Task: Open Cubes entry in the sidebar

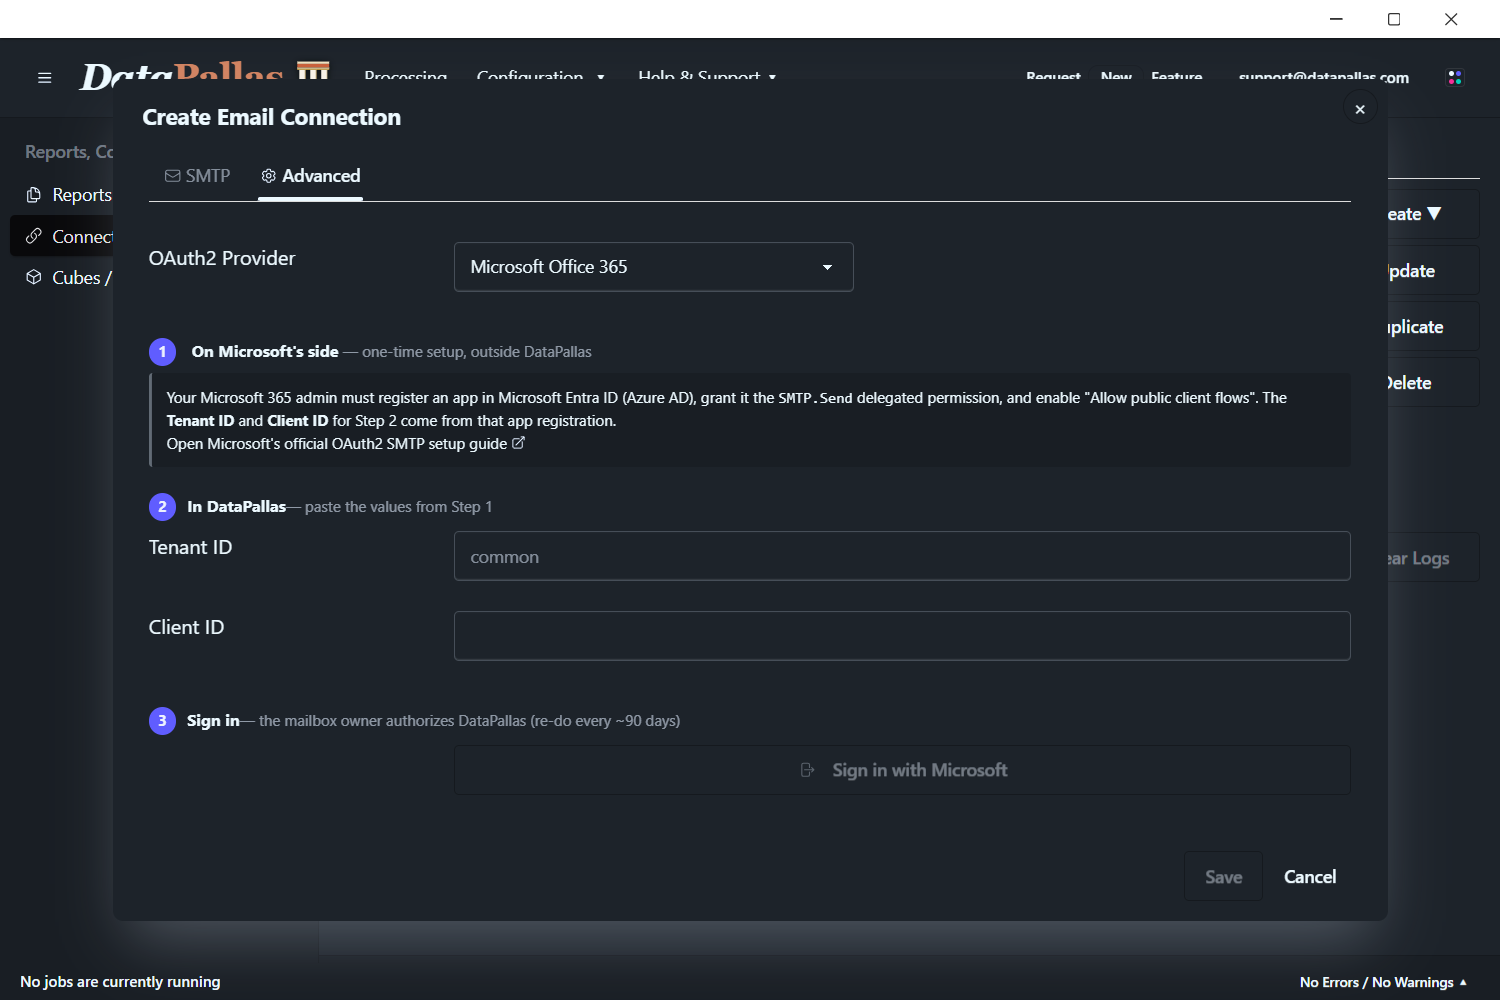Action: pyautogui.click(x=68, y=278)
